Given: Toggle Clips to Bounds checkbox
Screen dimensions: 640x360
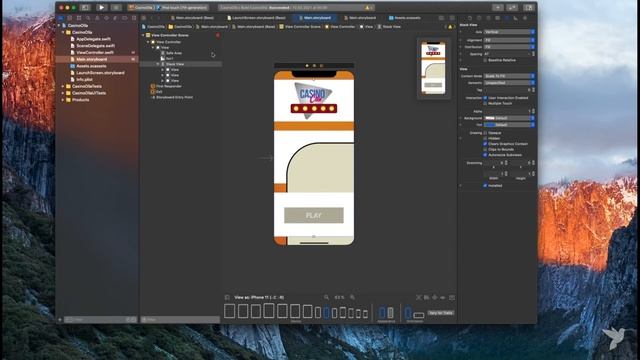Looking at the screenshot, I should click(x=485, y=149).
